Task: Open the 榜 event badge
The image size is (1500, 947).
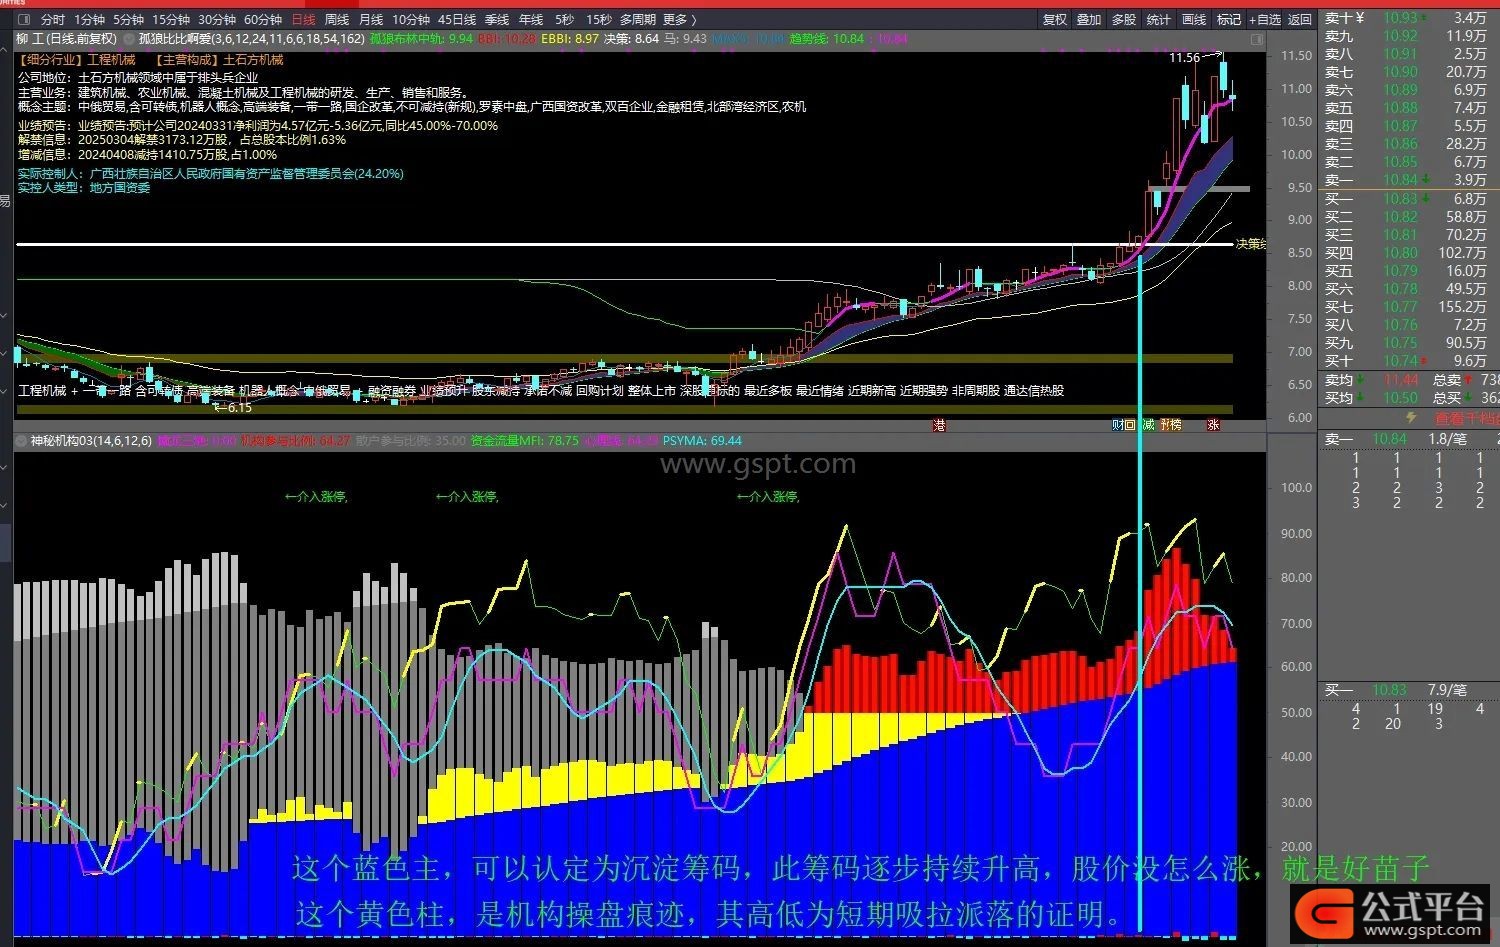Action: (x=1176, y=425)
